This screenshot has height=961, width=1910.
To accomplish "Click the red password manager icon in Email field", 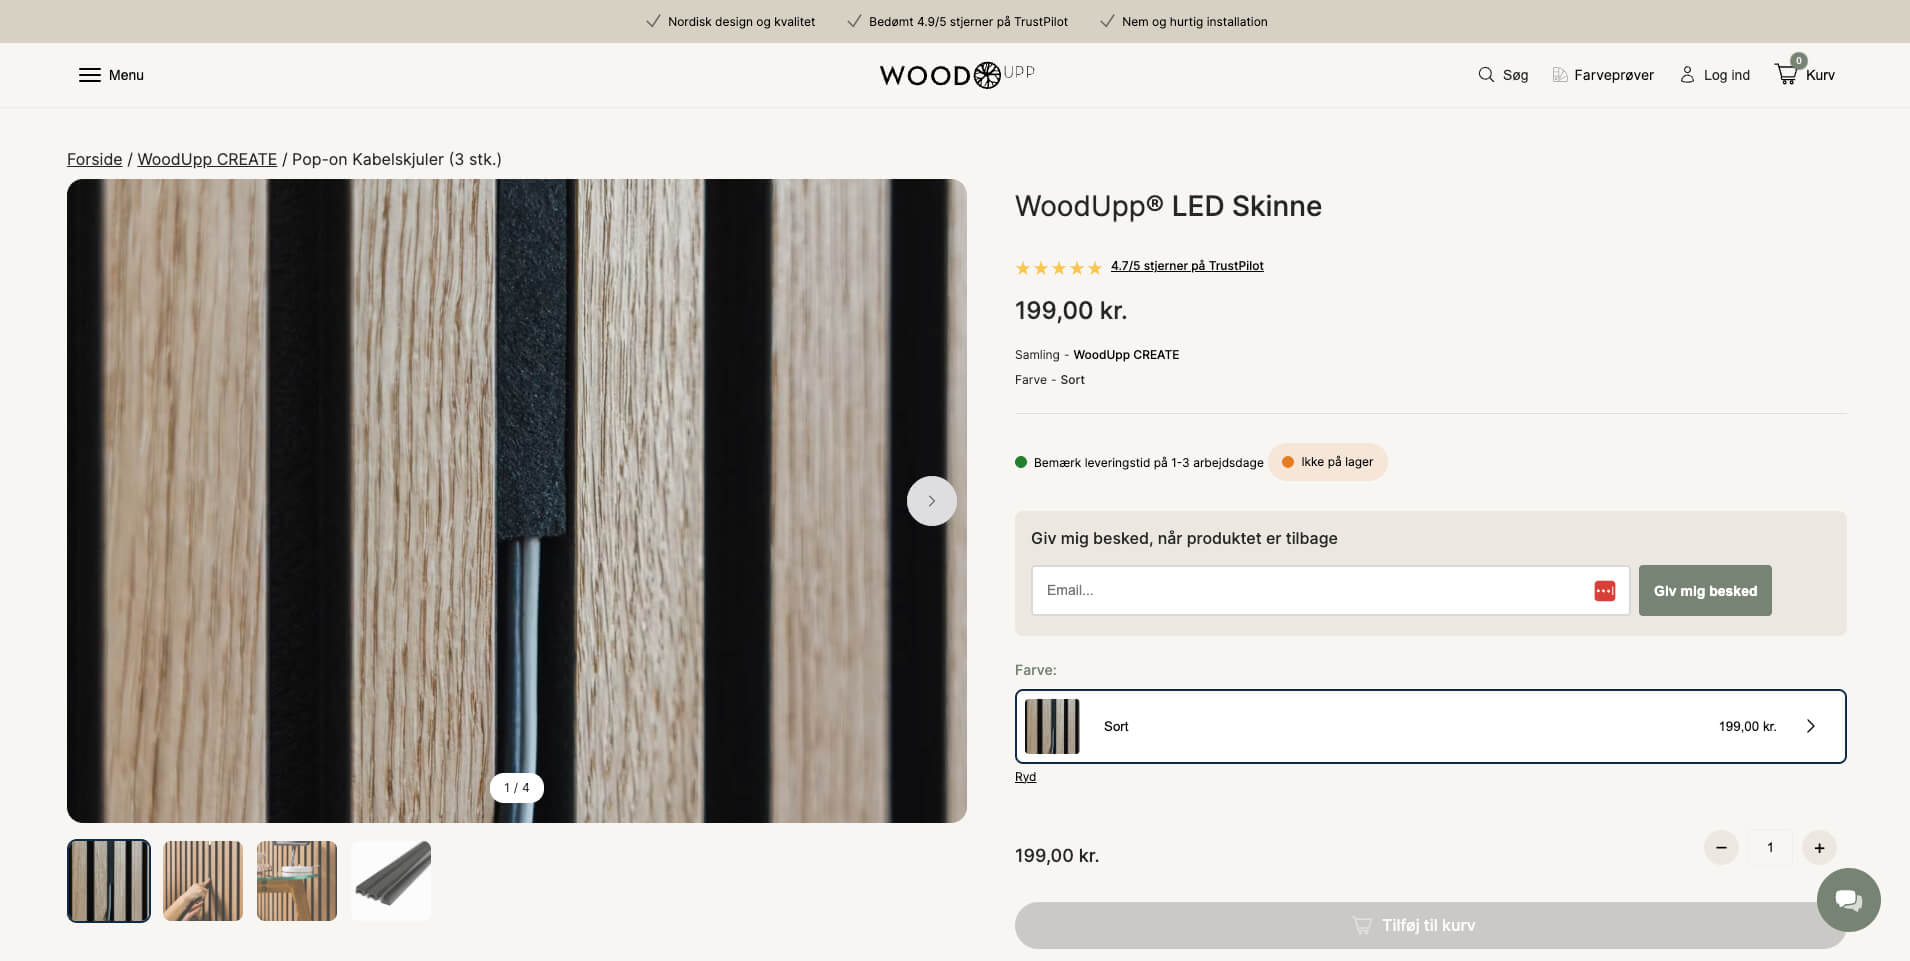I will 1604,591.
